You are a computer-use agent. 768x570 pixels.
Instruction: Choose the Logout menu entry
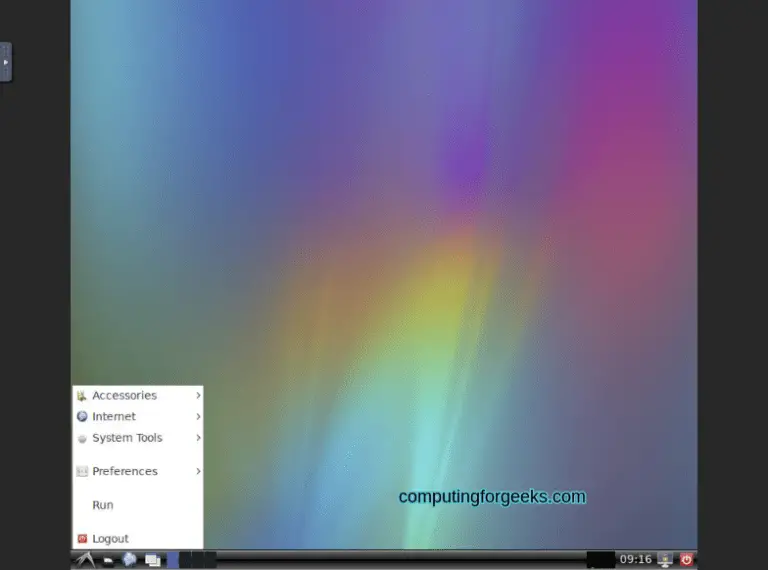pos(110,539)
